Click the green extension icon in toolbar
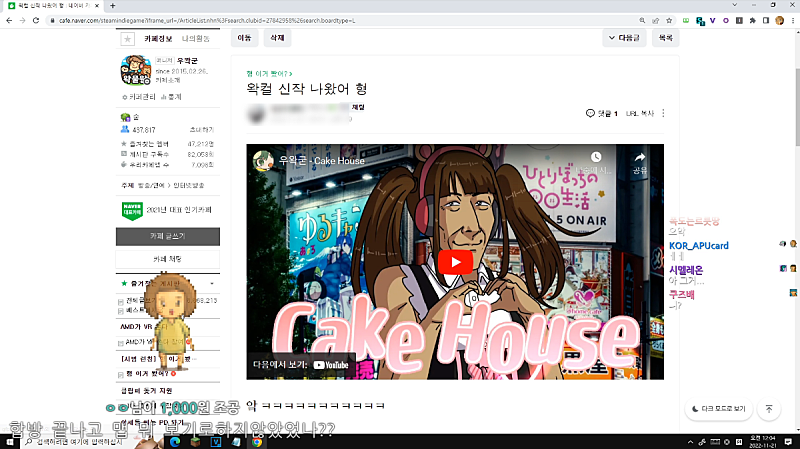Screen dimensions: 800x449 686,20
